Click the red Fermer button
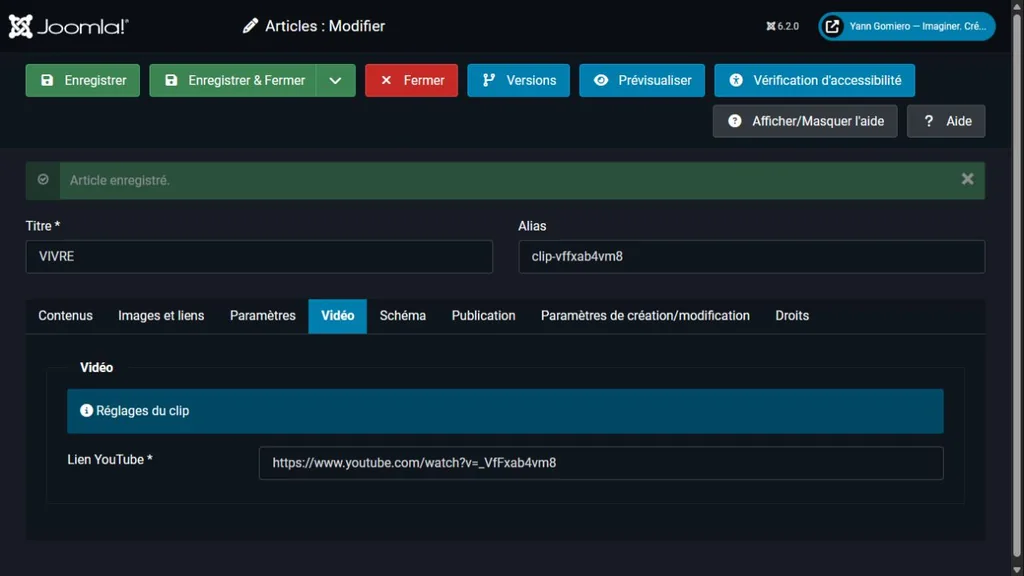The image size is (1024, 576). point(411,80)
